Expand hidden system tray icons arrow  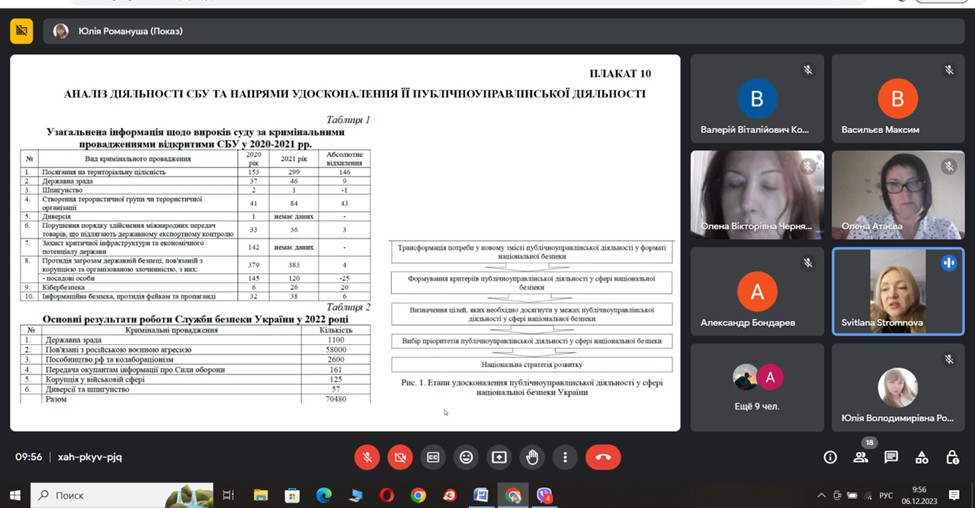pos(821,496)
